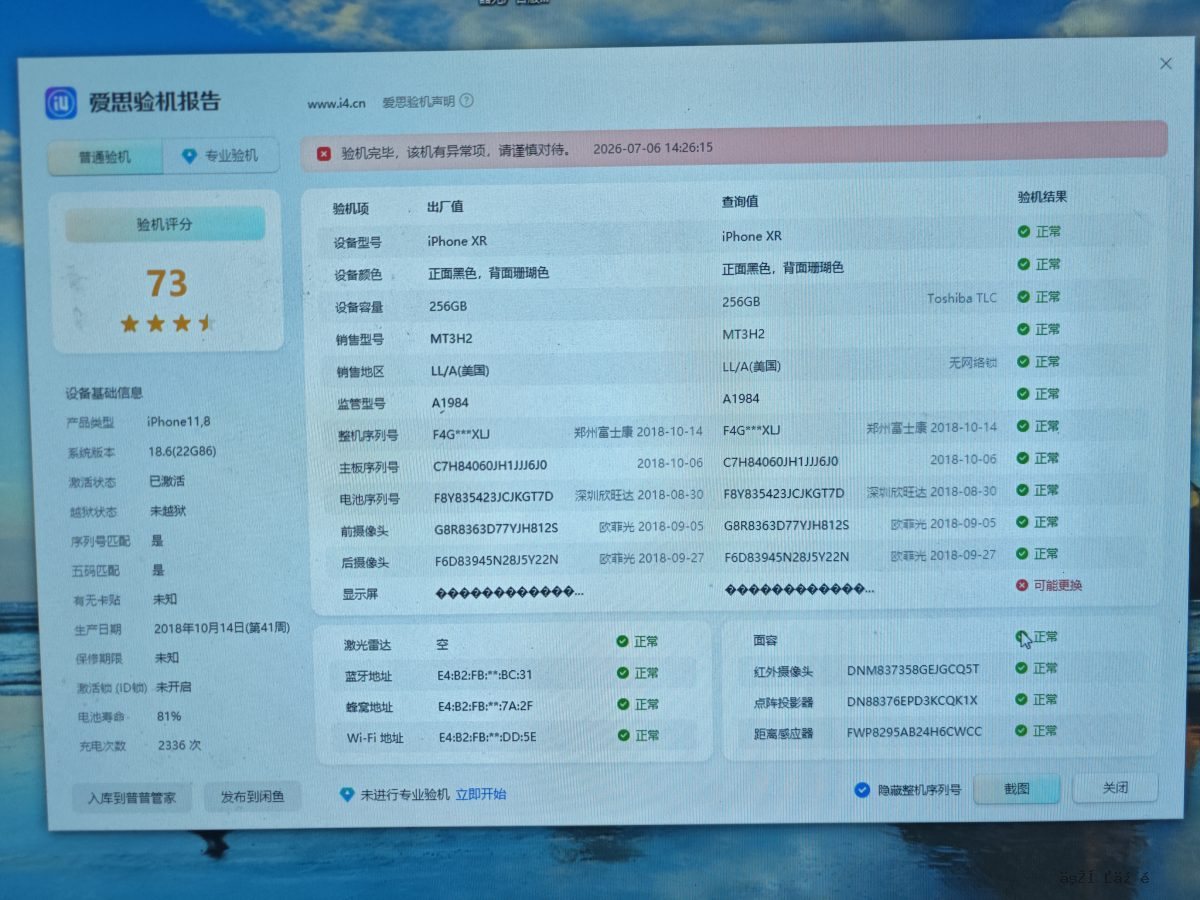Screen dimensions: 1200x900
Task: Toggle the 隐藏整机序列号 checkbox
Action: coord(862,790)
